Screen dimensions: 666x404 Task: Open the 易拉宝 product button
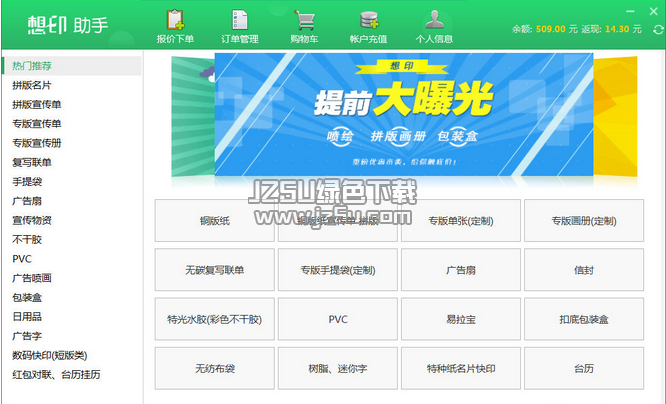point(461,319)
